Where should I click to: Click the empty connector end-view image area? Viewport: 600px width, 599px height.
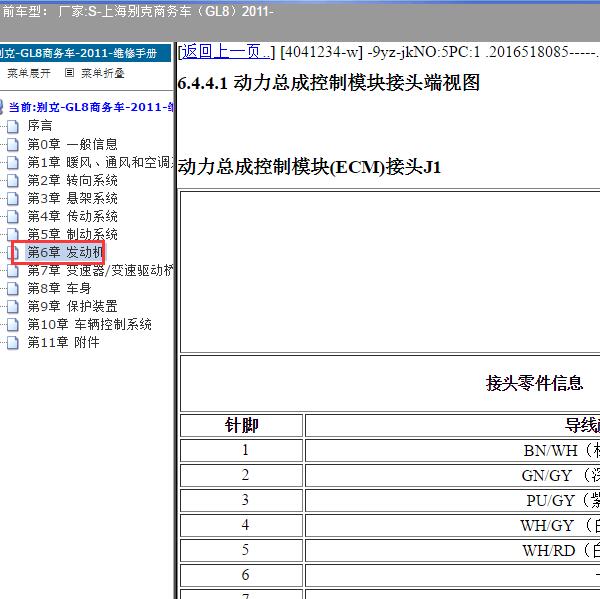(390, 272)
